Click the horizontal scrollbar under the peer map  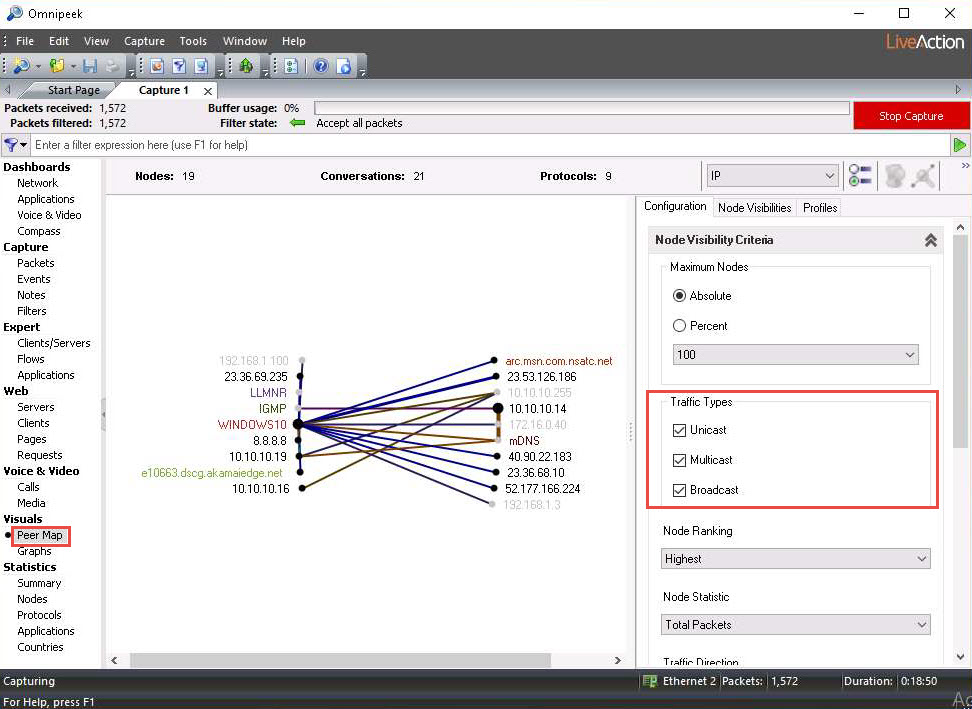[x=340, y=661]
